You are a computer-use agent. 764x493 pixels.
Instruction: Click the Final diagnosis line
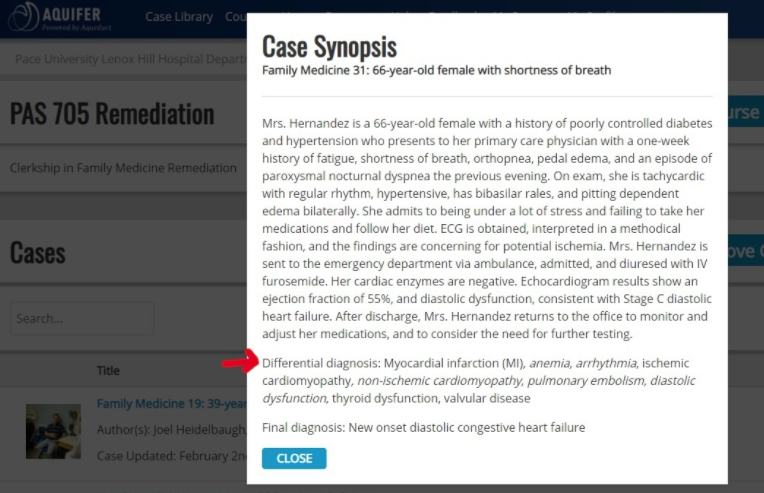423,428
